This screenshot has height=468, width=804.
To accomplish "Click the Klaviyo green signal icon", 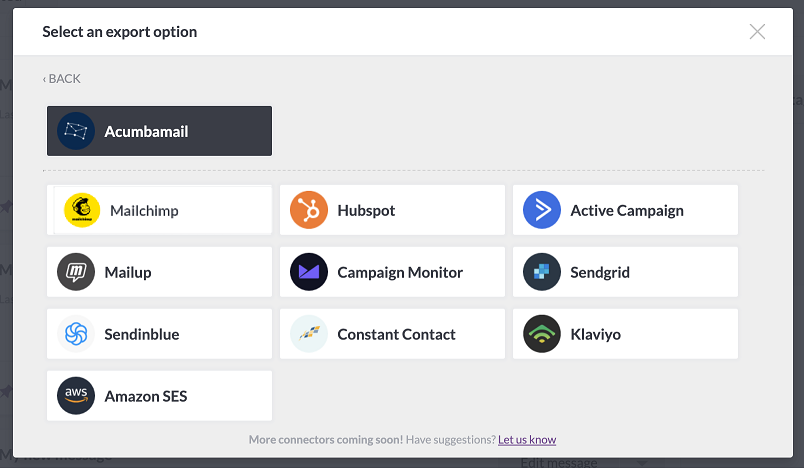I will 541,334.
